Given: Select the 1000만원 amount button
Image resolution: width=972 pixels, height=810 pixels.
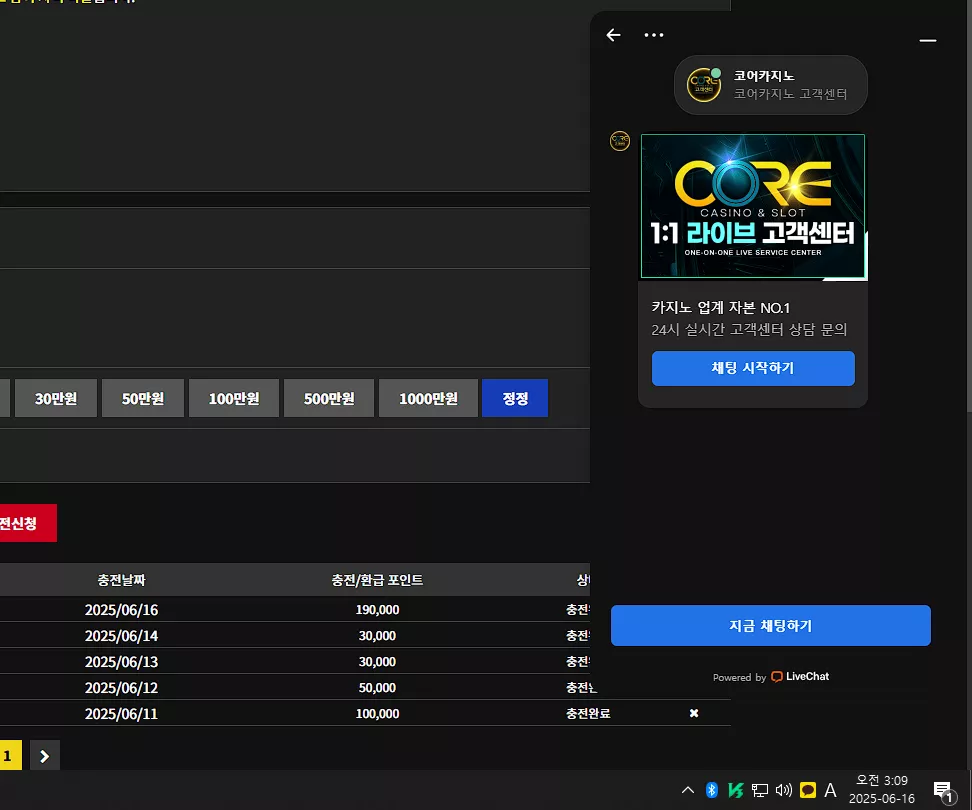Looking at the screenshot, I should coord(428,398).
